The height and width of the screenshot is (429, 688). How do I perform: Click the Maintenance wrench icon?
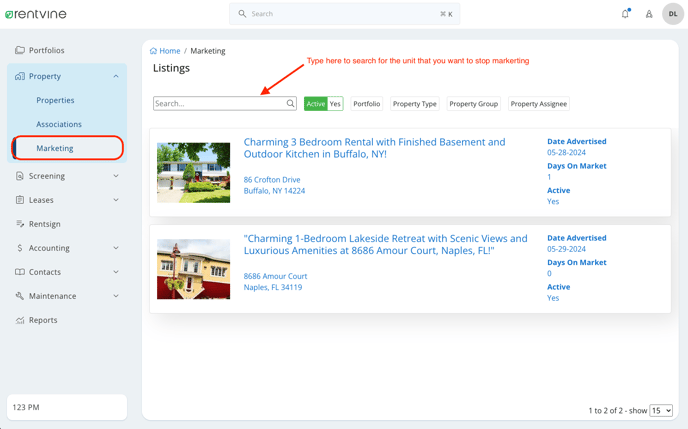(x=20, y=296)
